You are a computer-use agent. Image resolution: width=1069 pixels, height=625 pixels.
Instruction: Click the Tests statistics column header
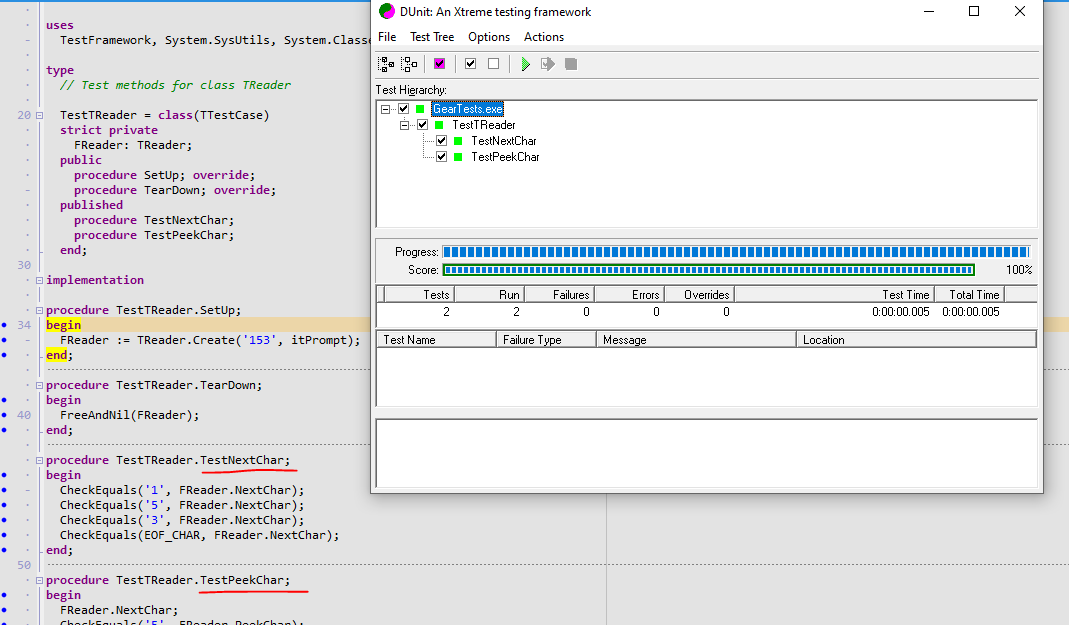tap(419, 294)
